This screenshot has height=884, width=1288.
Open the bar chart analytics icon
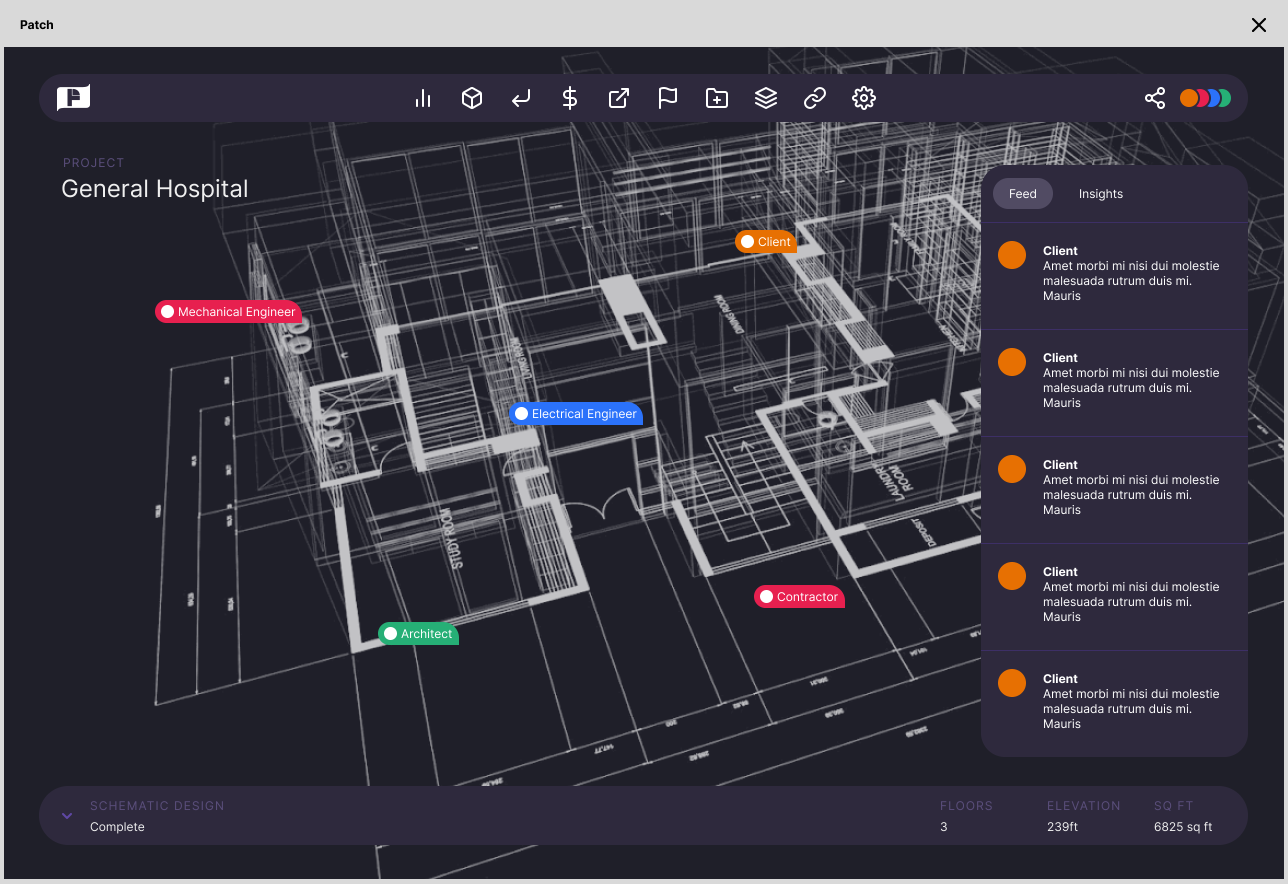coord(423,98)
